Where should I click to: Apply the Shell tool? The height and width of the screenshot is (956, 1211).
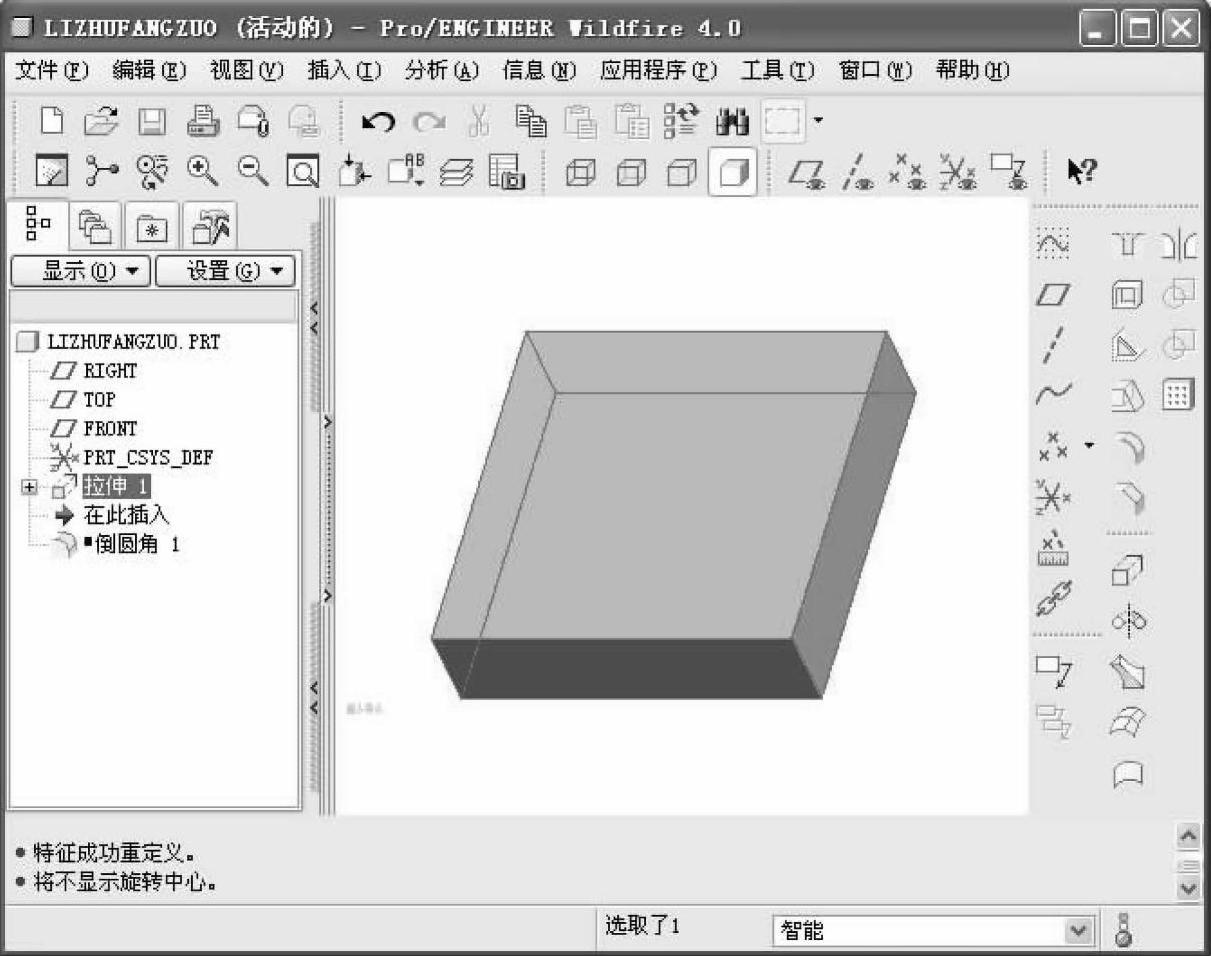click(x=1128, y=295)
